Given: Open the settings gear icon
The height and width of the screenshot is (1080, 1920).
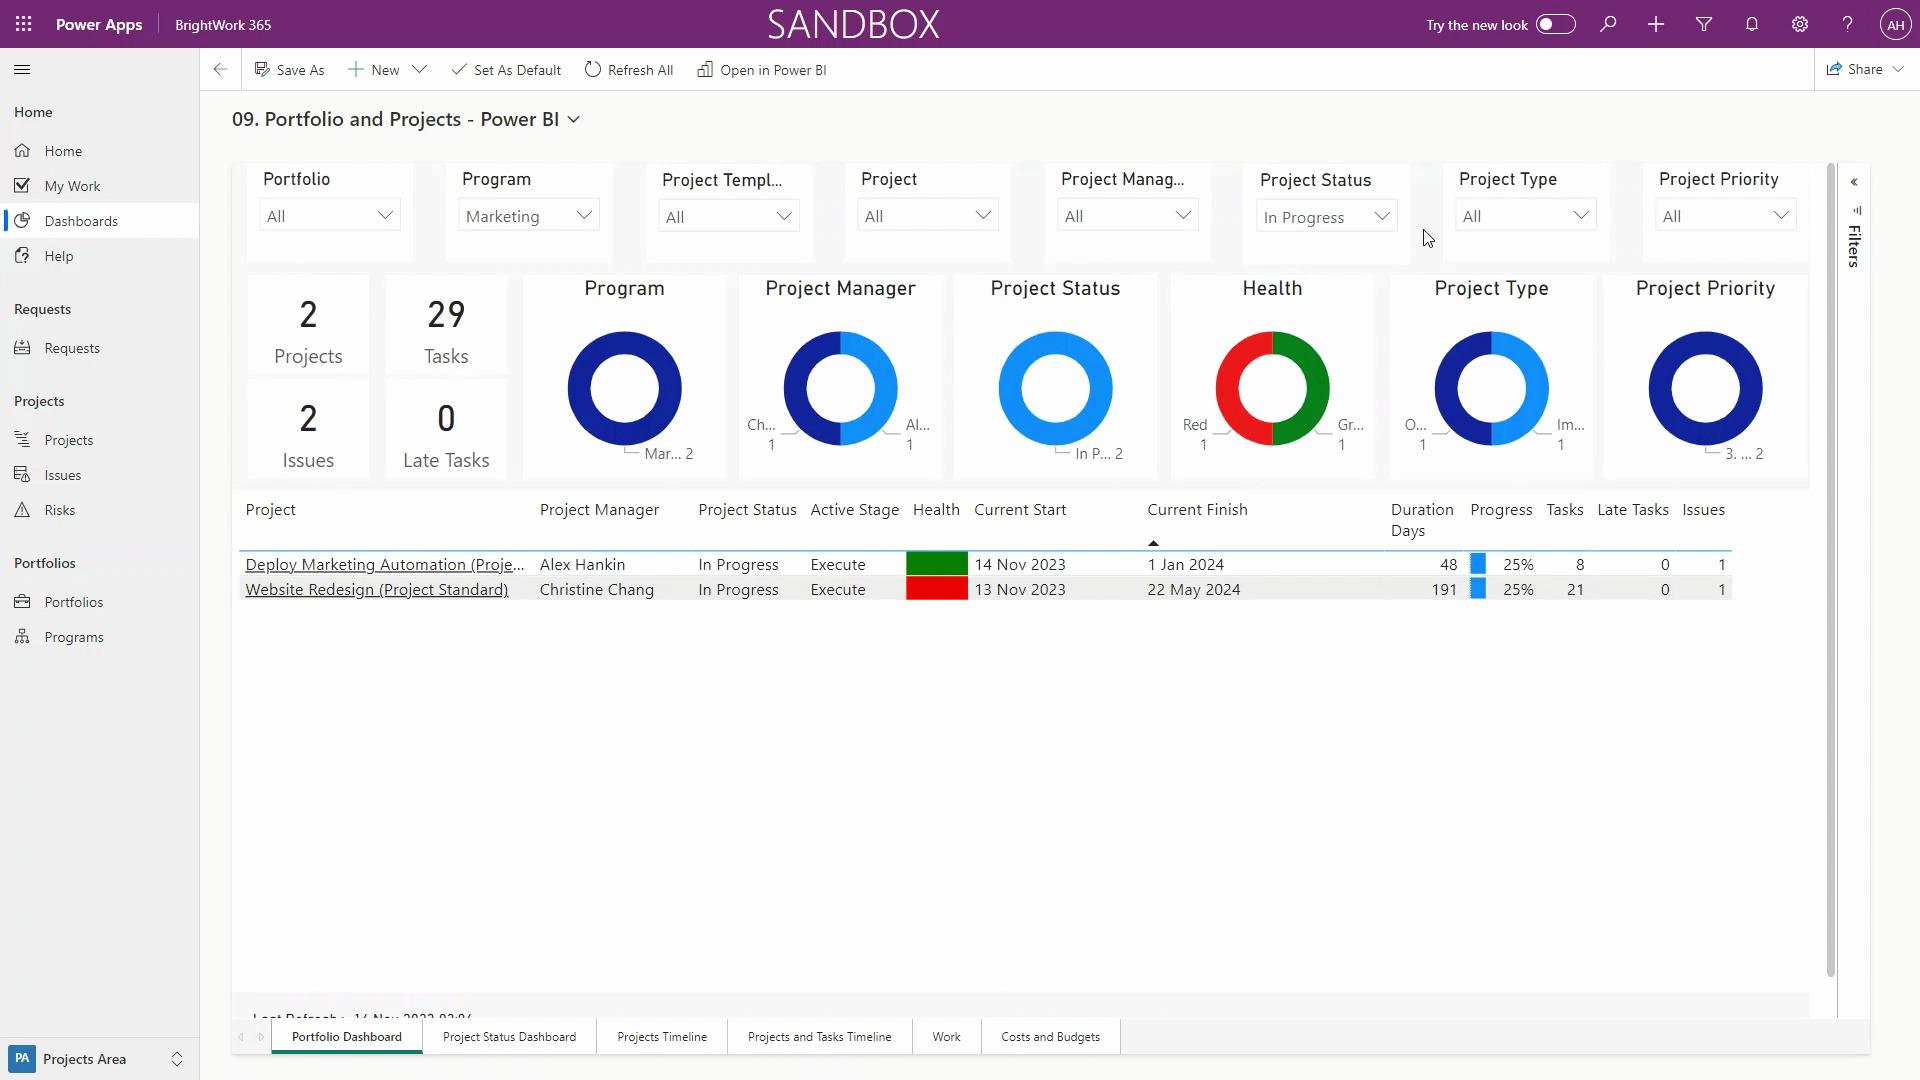Looking at the screenshot, I should 1800,24.
